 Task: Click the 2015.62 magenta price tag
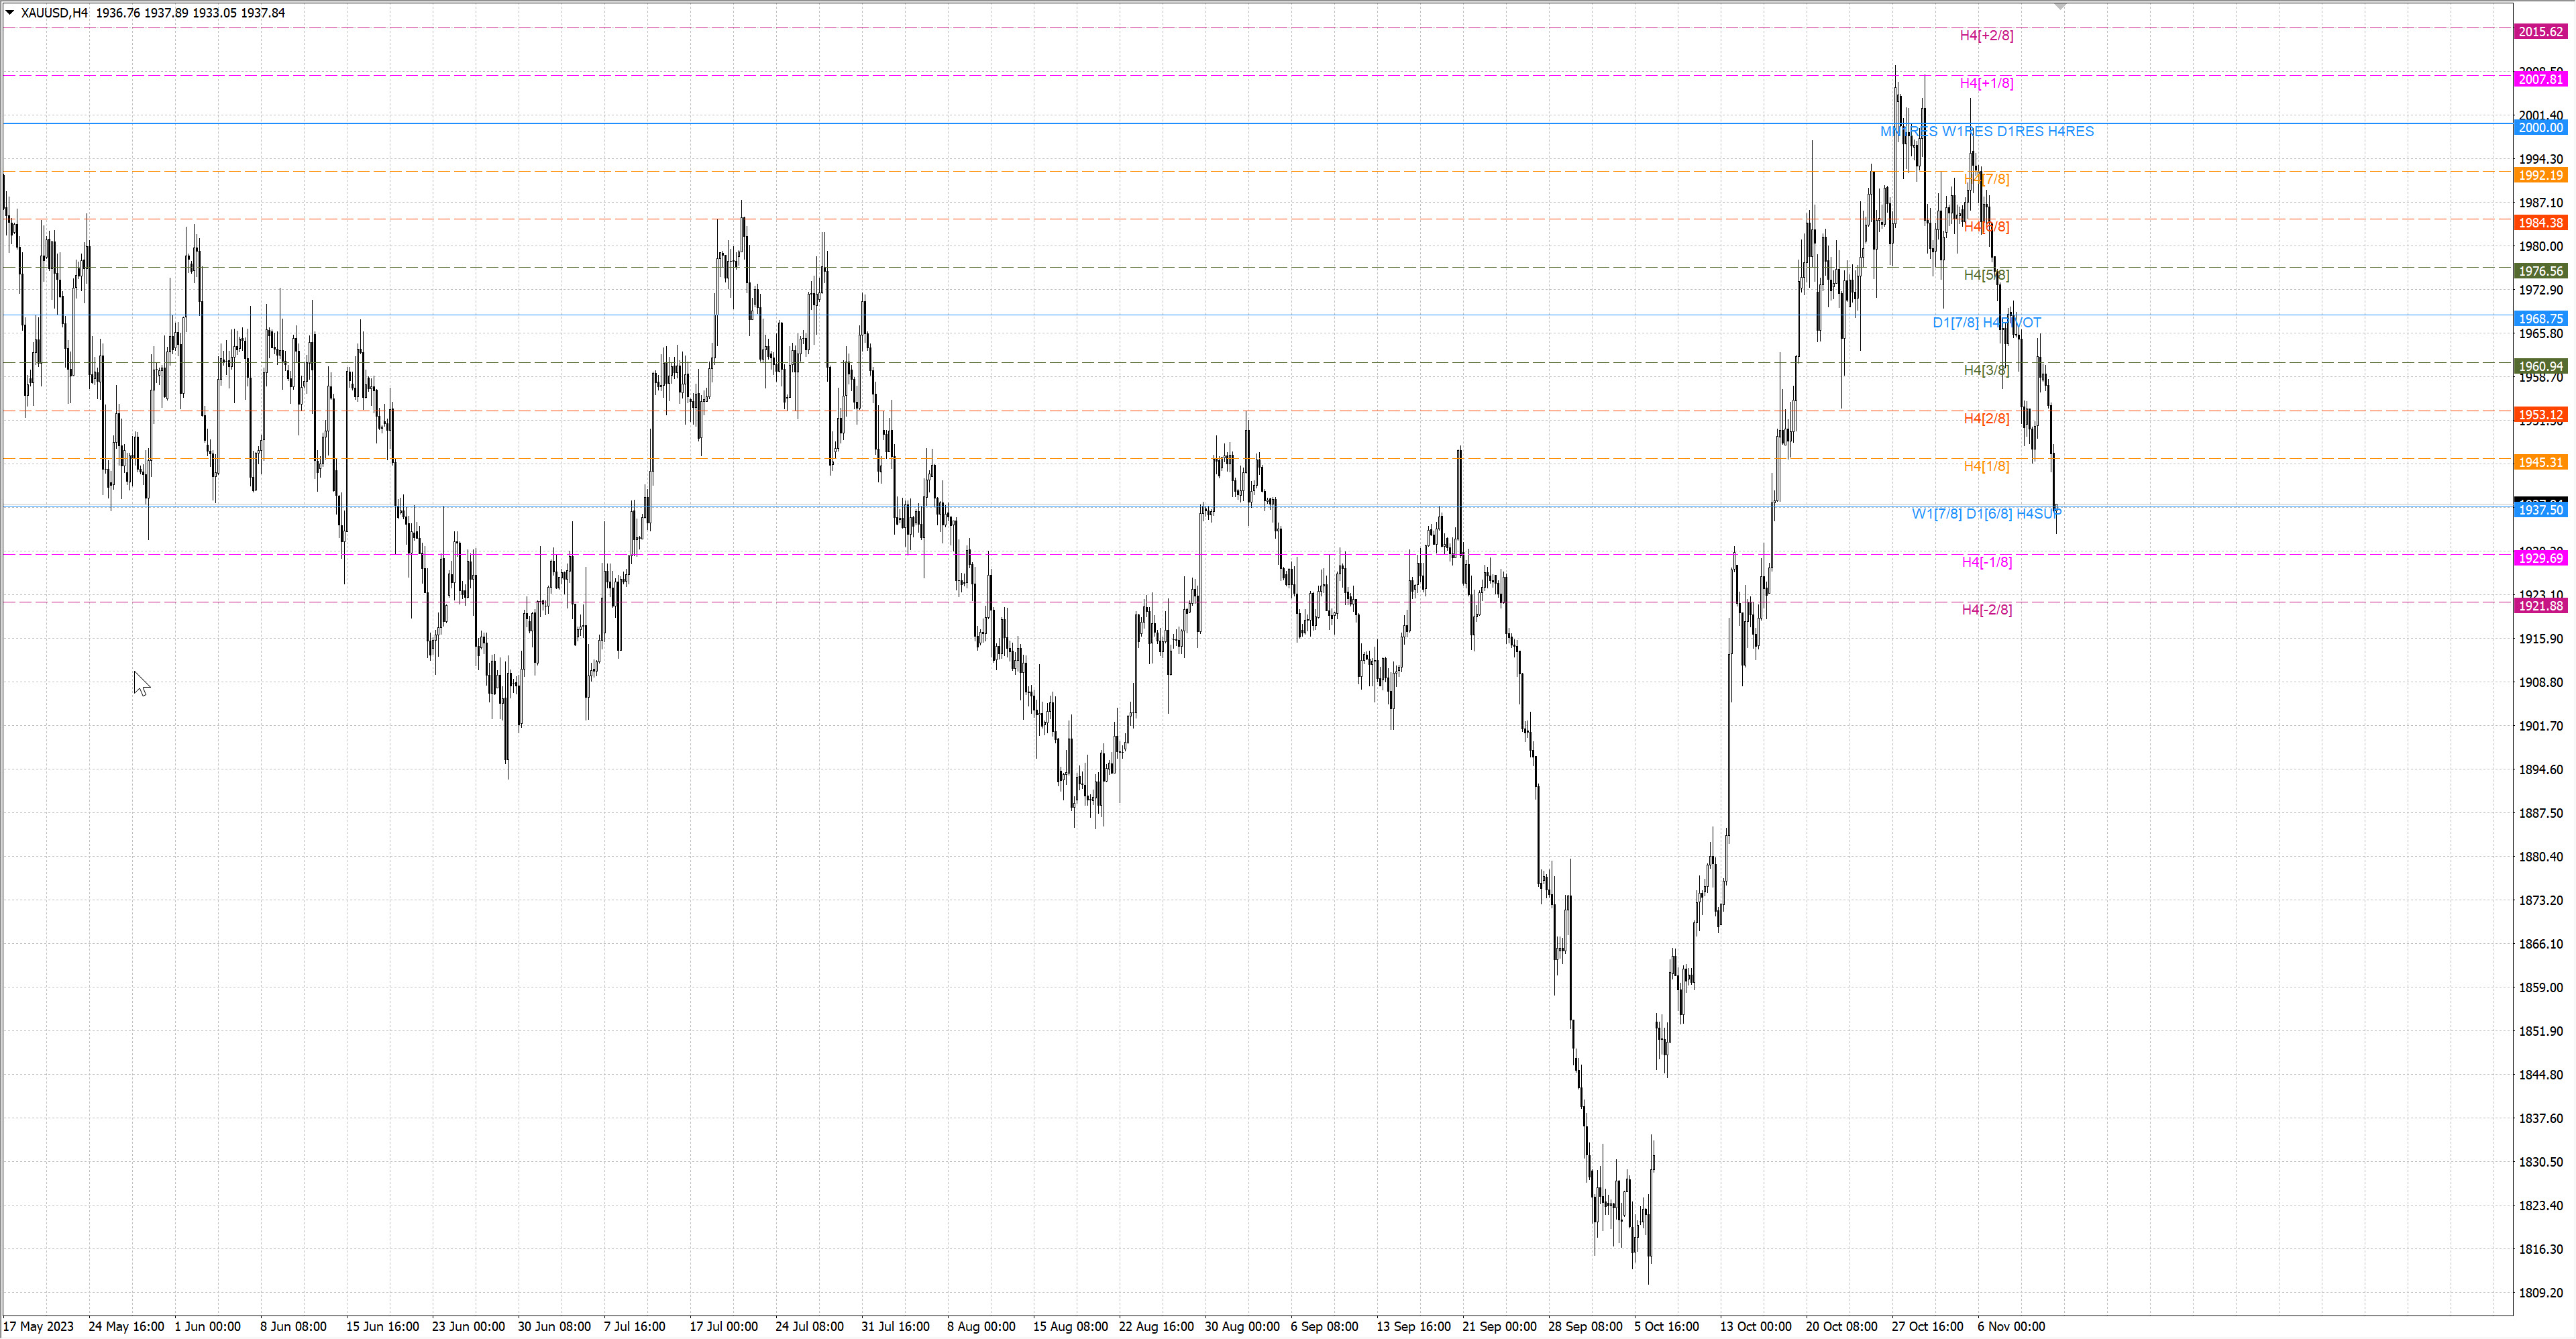click(x=2540, y=32)
